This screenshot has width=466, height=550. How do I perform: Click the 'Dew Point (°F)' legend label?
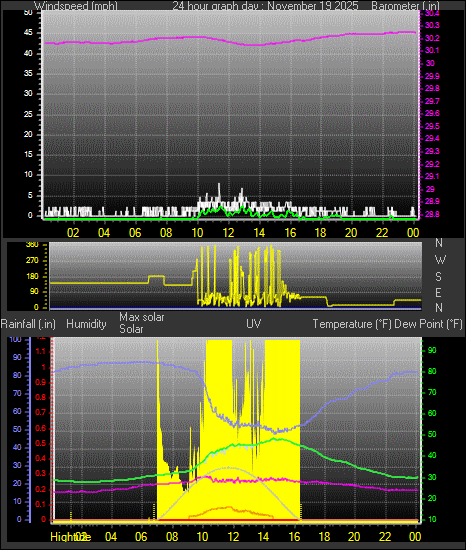pos(428,324)
